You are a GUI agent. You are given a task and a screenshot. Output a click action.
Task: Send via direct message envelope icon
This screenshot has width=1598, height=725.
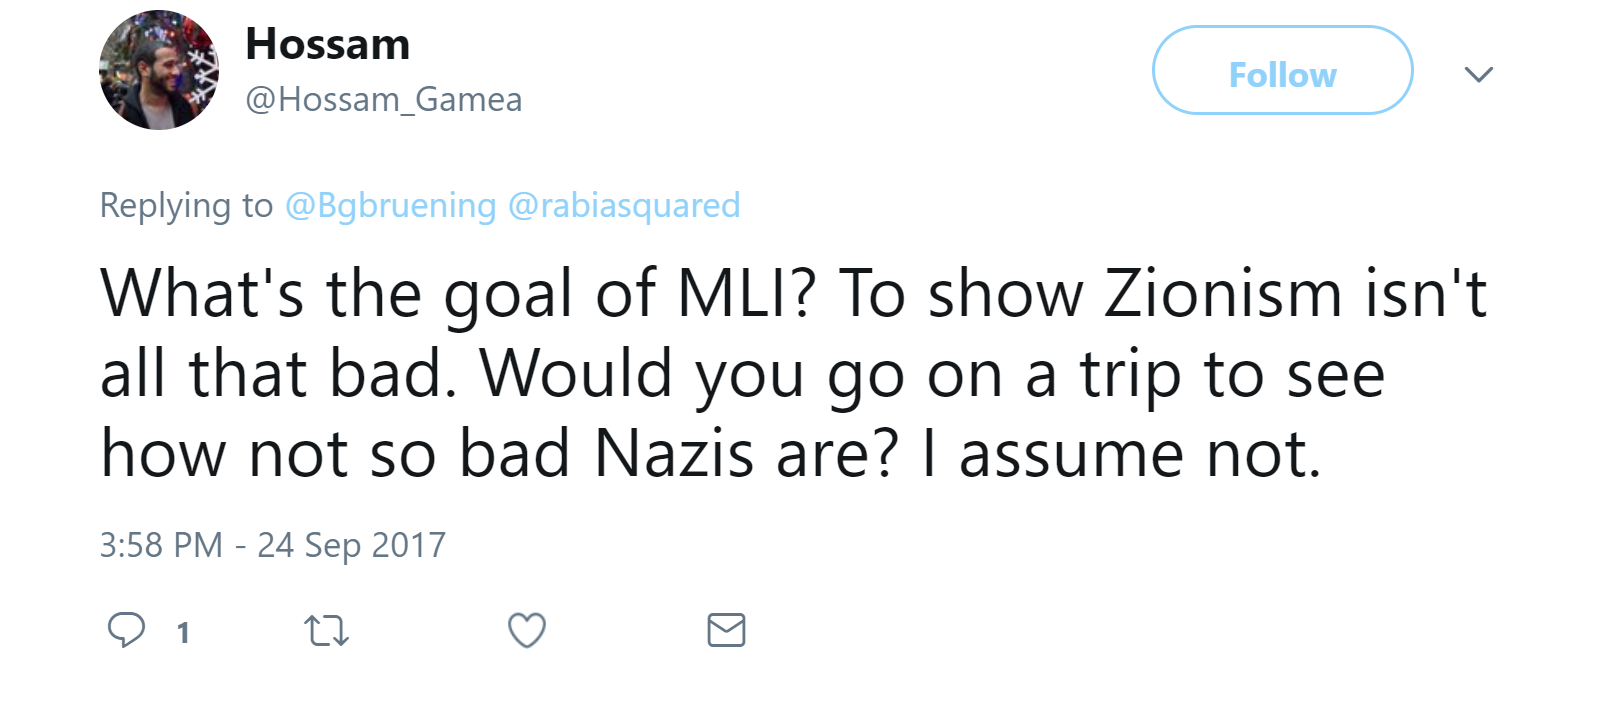pyautogui.click(x=726, y=630)
